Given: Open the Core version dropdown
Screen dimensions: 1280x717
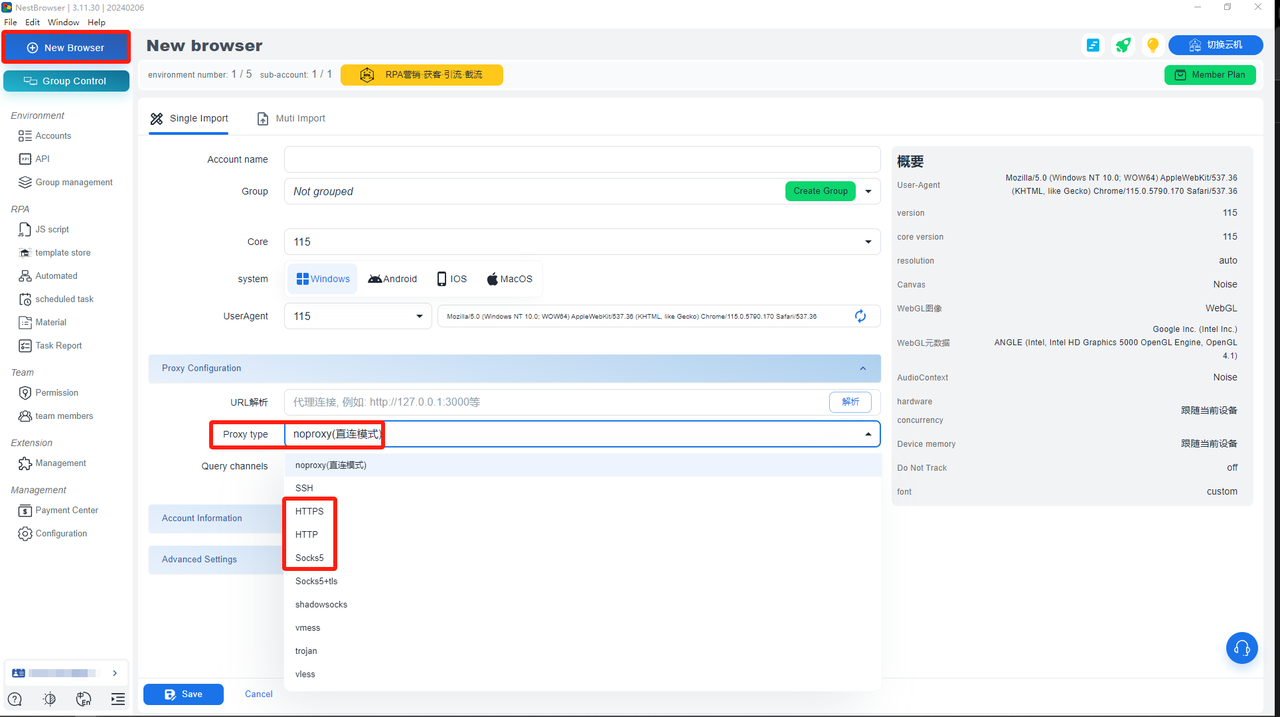Looking at the screenshot, I should coord(581,242).
